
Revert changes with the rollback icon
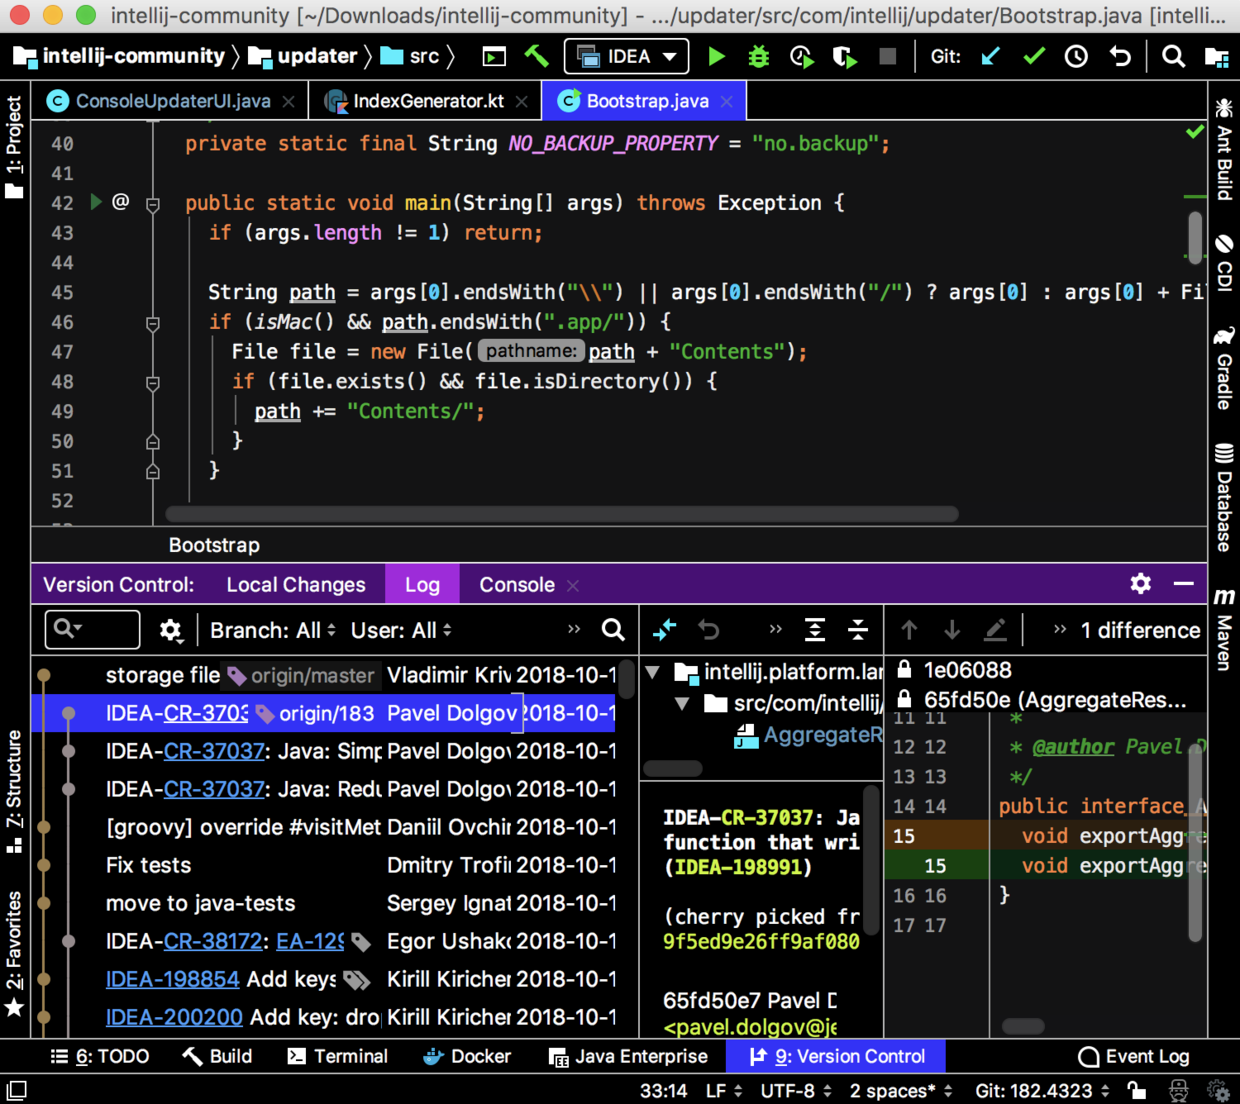(1120, 56)
